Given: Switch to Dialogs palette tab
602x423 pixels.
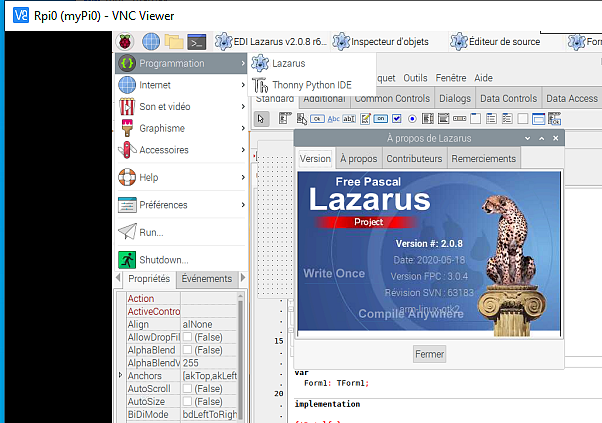Looking at the screenshot, I should [x=455, y=99].
